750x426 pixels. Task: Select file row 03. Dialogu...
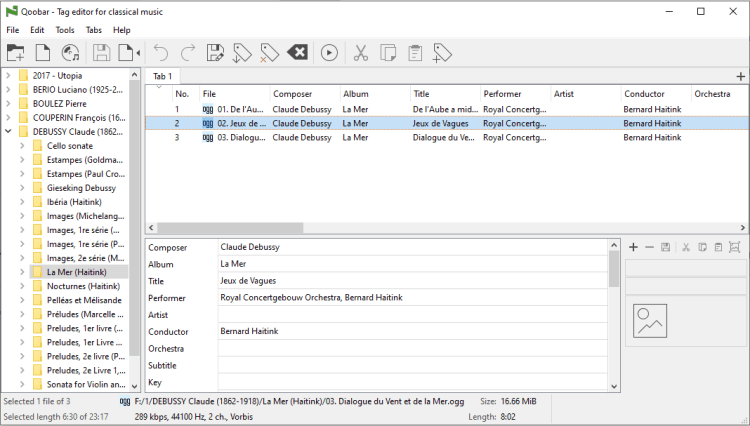447,138
